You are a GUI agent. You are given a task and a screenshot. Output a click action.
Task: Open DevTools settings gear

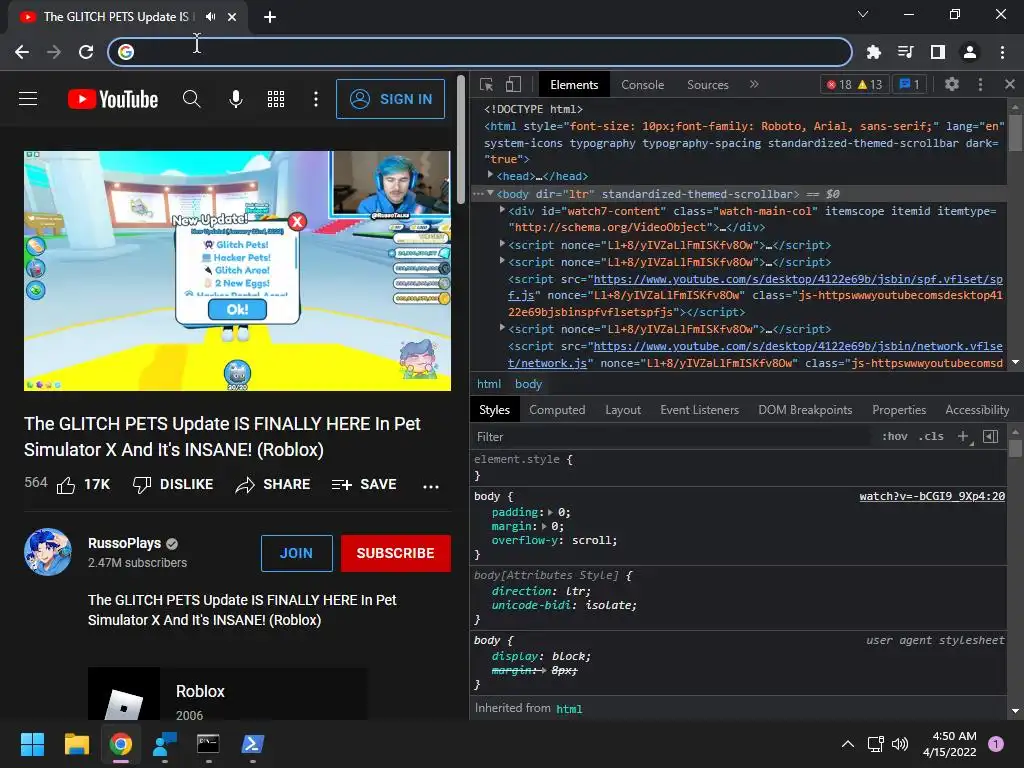[952, 84]
